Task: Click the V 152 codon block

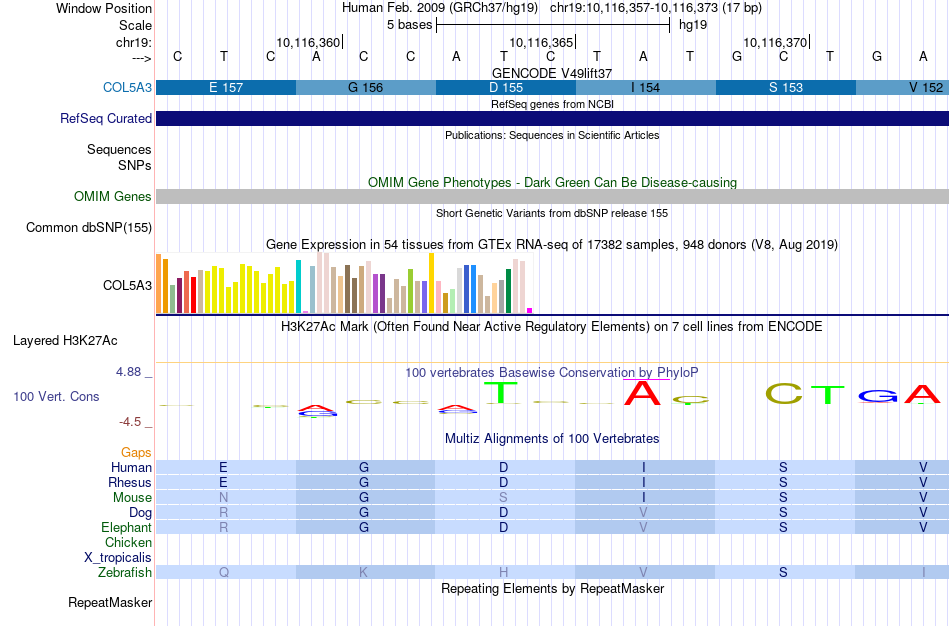Action: click(903, 87)
